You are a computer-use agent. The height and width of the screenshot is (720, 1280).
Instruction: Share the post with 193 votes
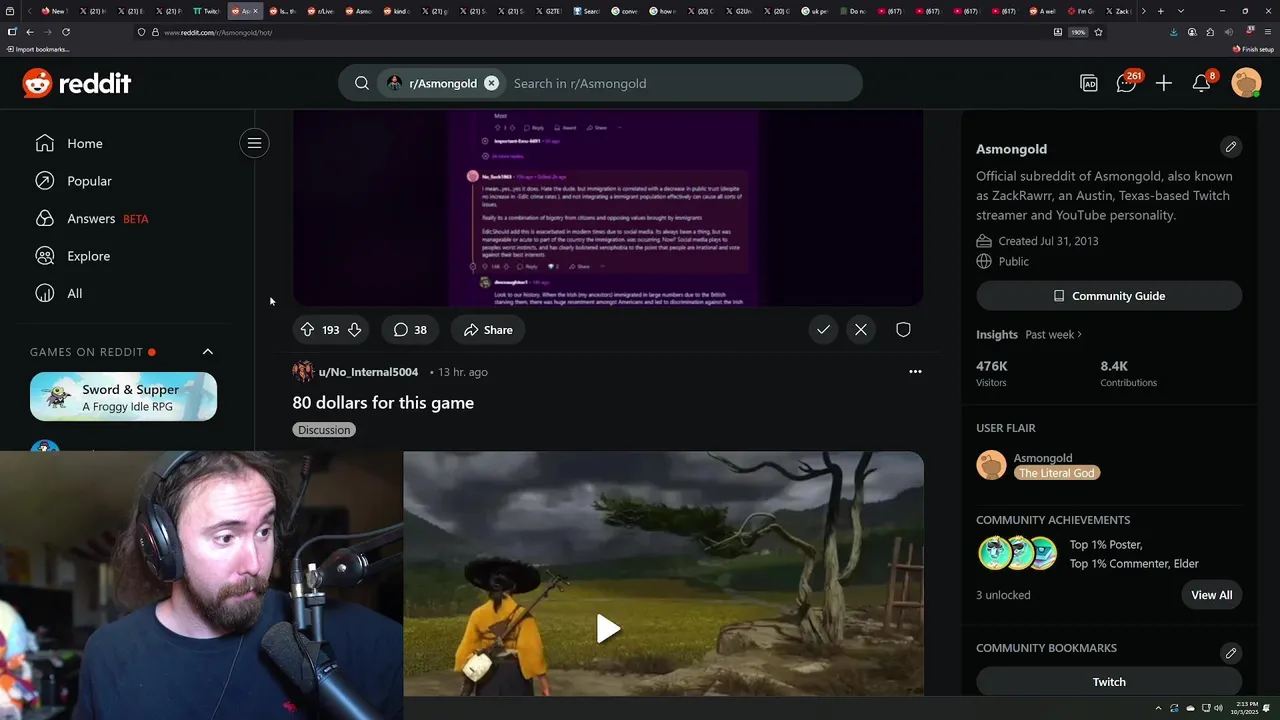[488, 330]
